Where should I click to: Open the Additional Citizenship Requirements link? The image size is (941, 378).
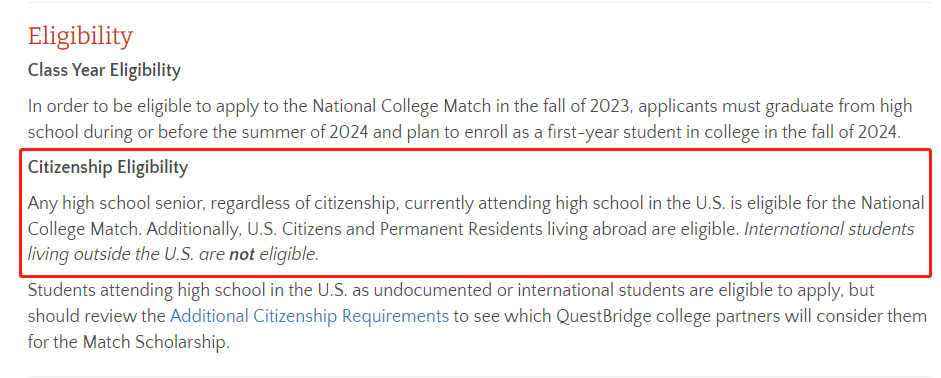[x=310, y=316]
